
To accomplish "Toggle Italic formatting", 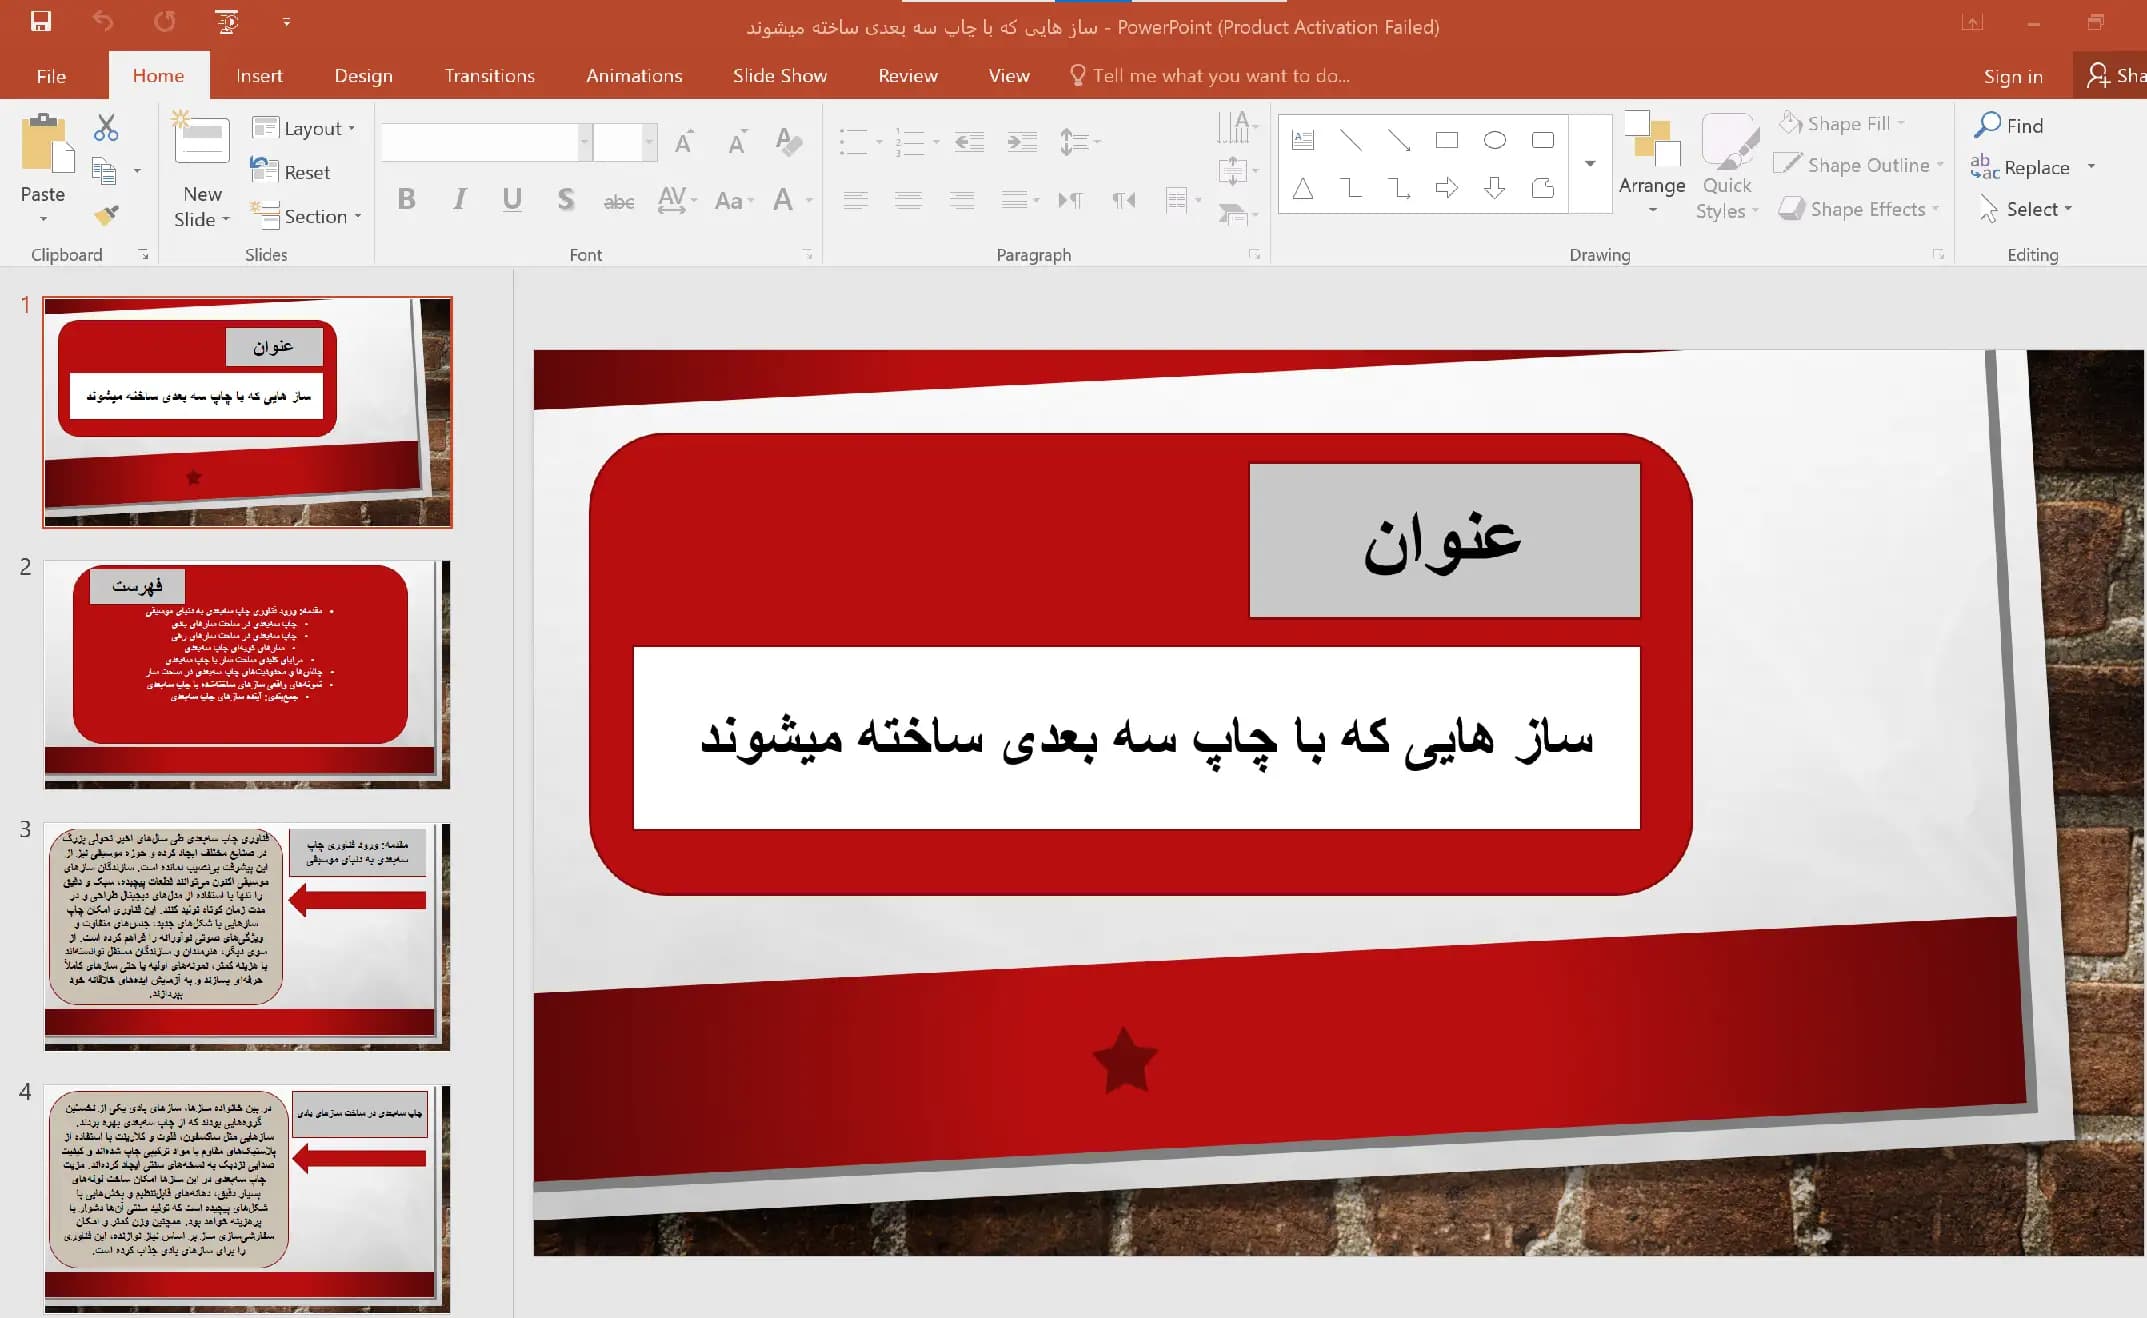I will click(x=459, y=199).
